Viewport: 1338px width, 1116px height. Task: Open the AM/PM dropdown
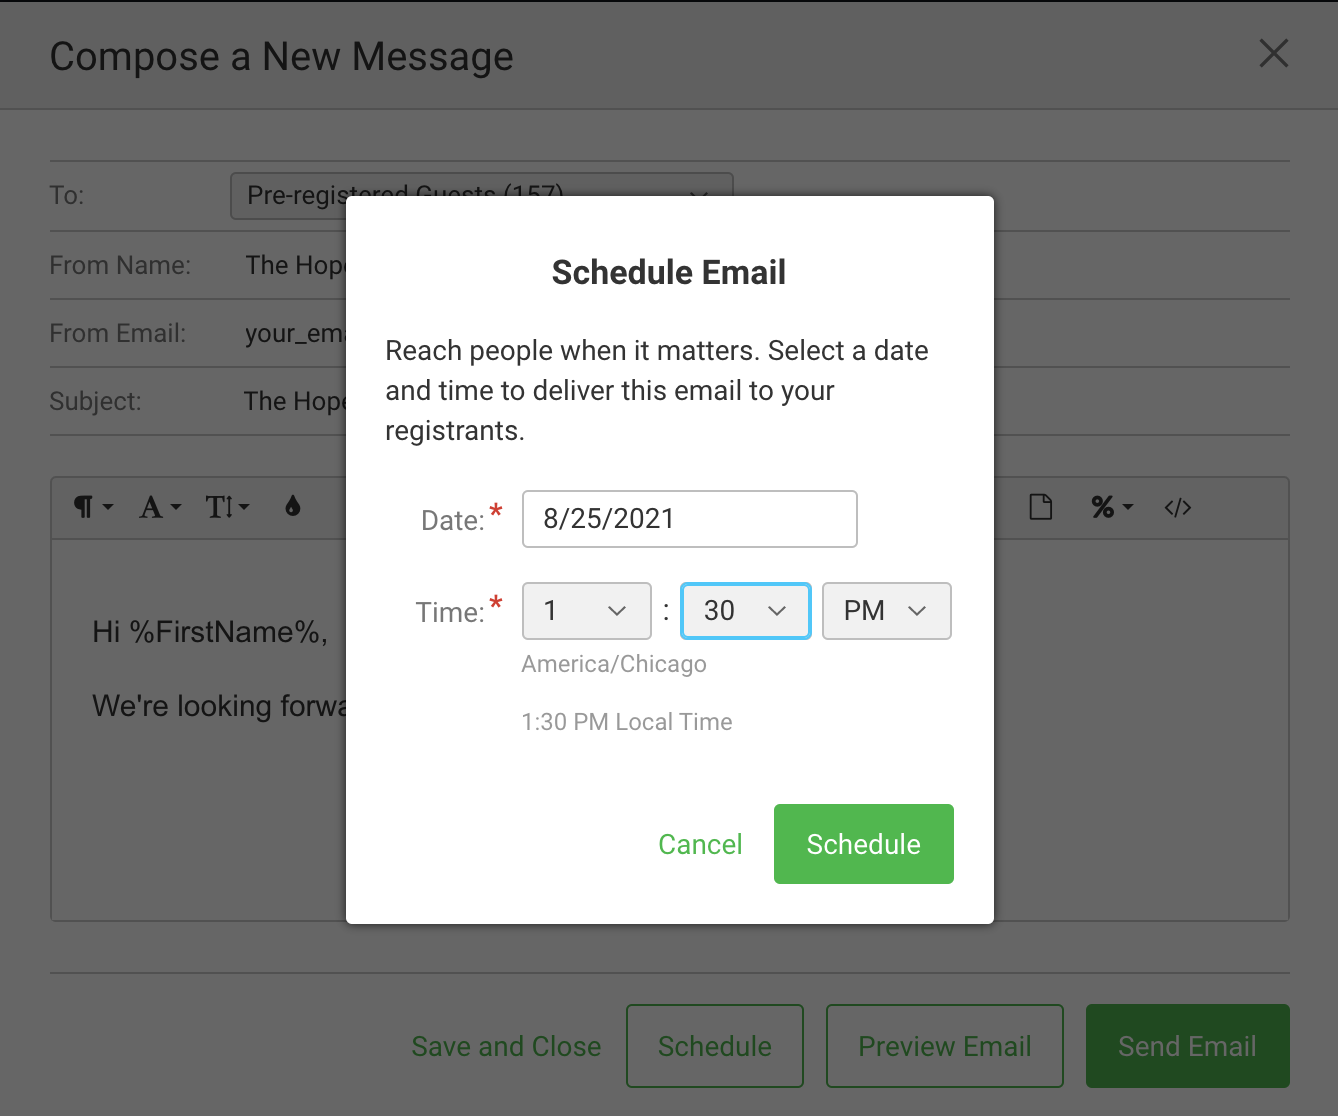(886, 611)
